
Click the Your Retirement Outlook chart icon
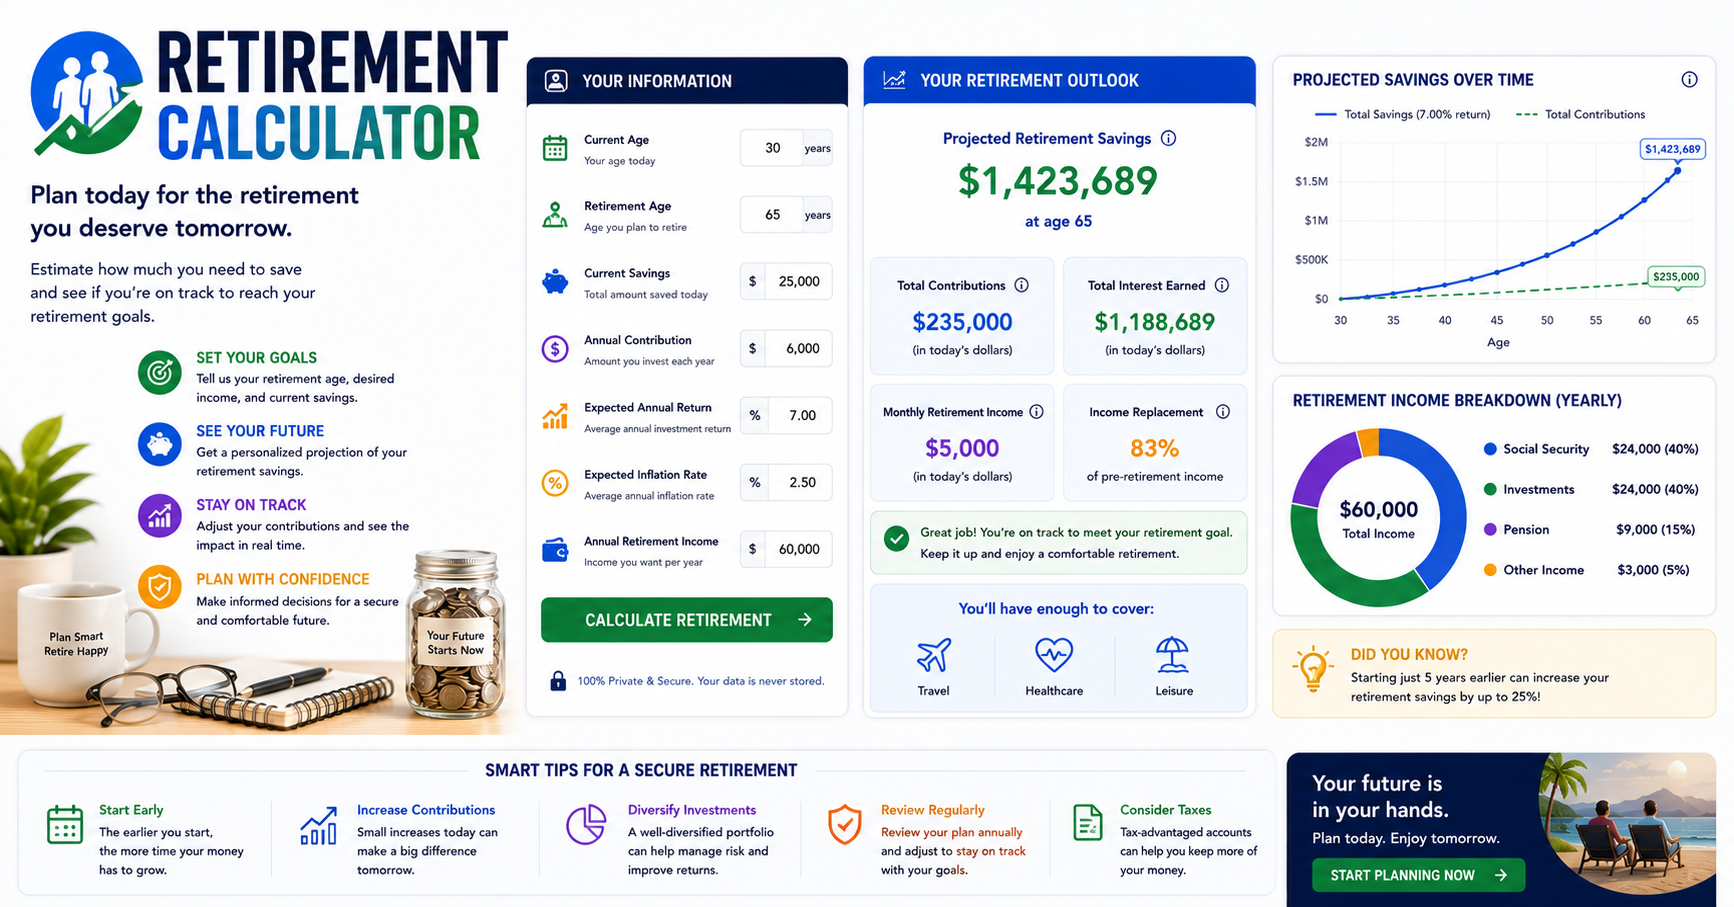pos(895,79)
